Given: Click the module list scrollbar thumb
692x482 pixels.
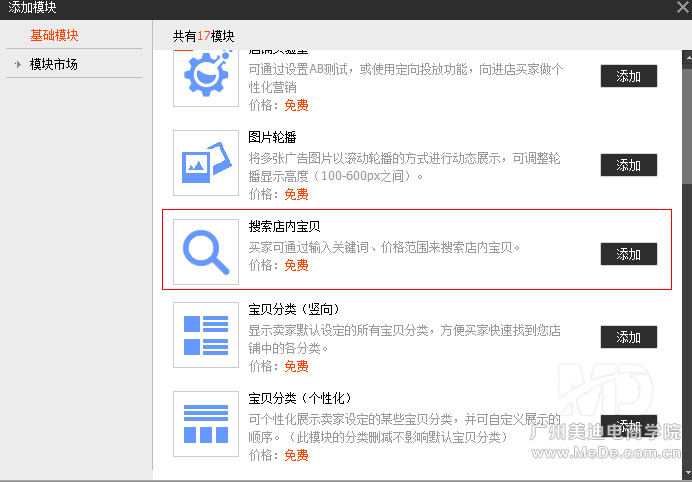Looking at the screenshot, I should click(x=687, y=126).
